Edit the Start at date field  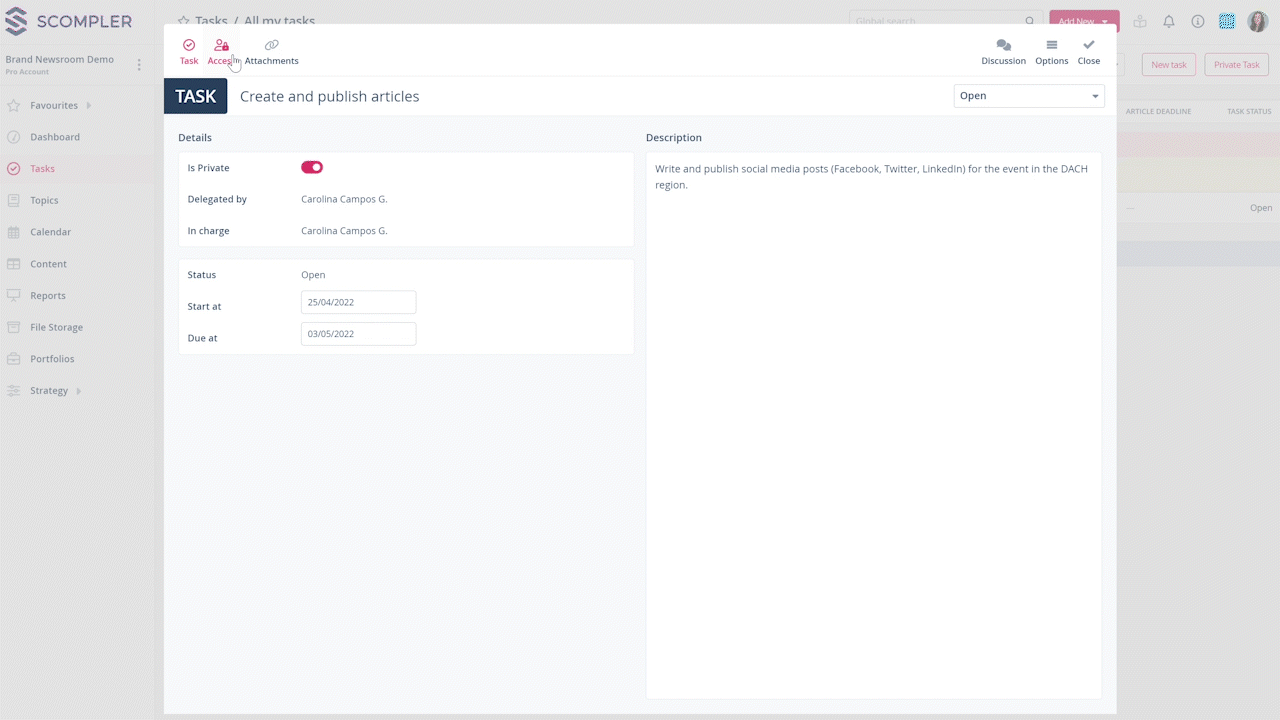[358, 303]
